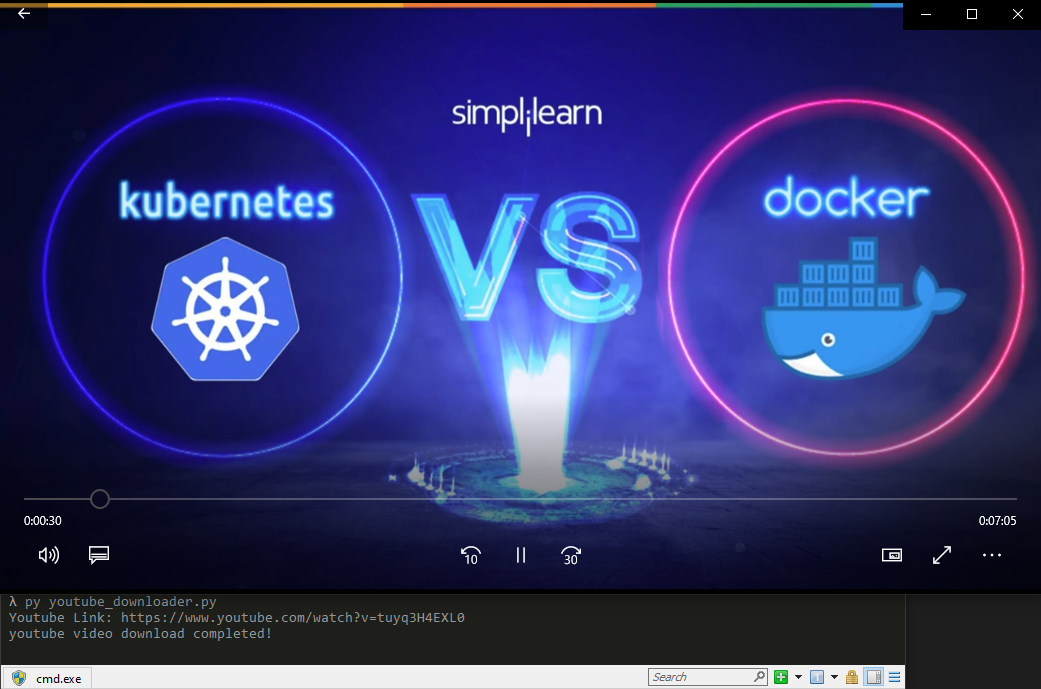Mute the video volume
This screenshot has width=1041, height=689.
[48, 555]
